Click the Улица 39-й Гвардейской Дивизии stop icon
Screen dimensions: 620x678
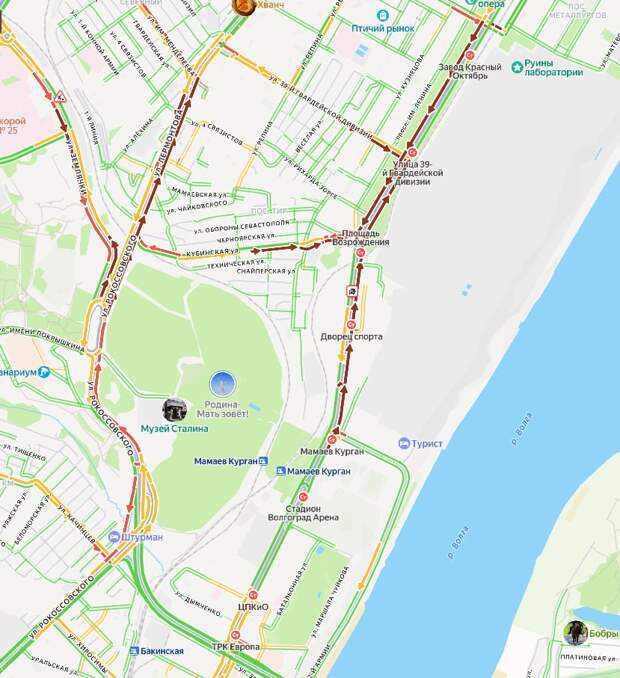coord(412,152)
